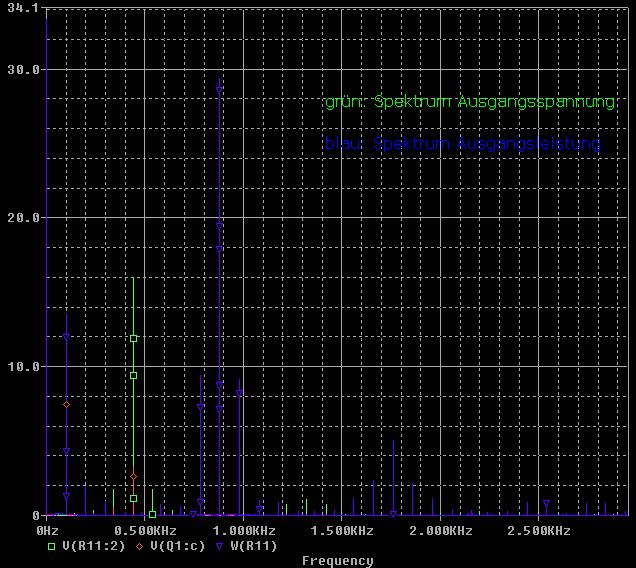
Task: Click the topmost triangle marker on the tallest blue peak
Action: (x=219, y=90)
